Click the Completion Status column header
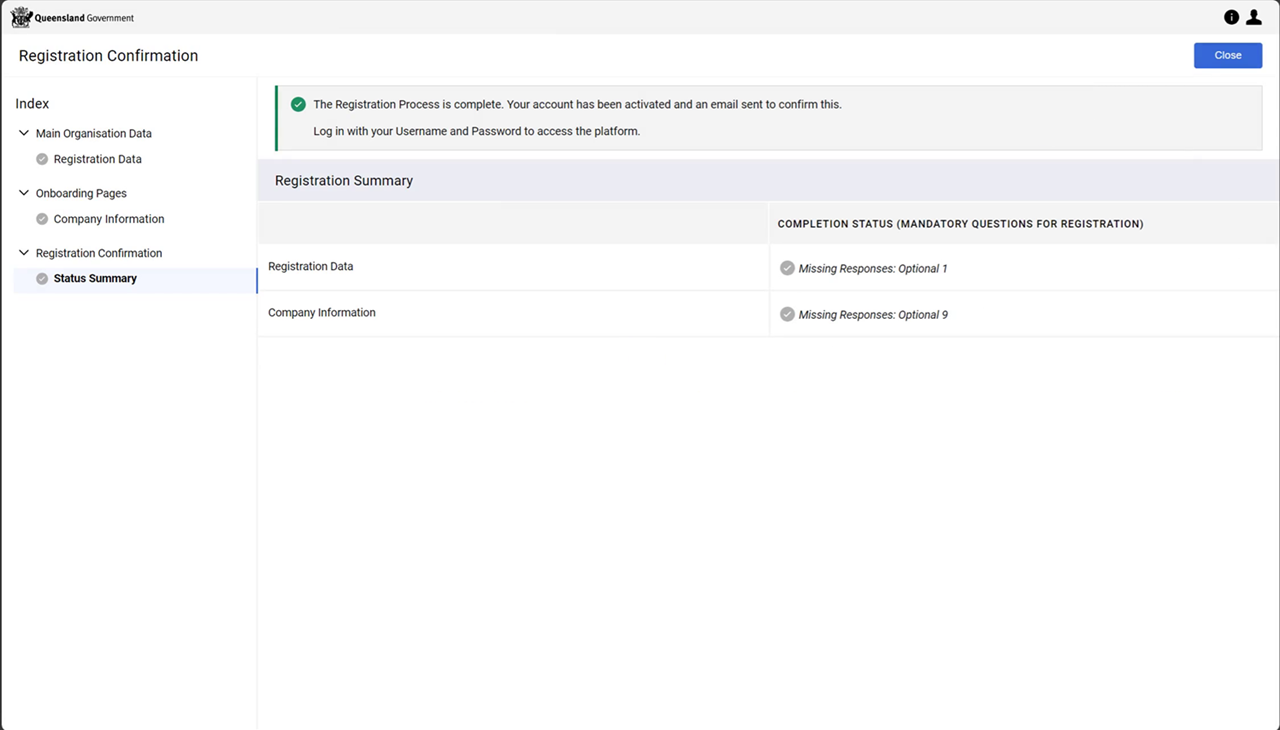 pyautogui.click(x=960, y=224)
